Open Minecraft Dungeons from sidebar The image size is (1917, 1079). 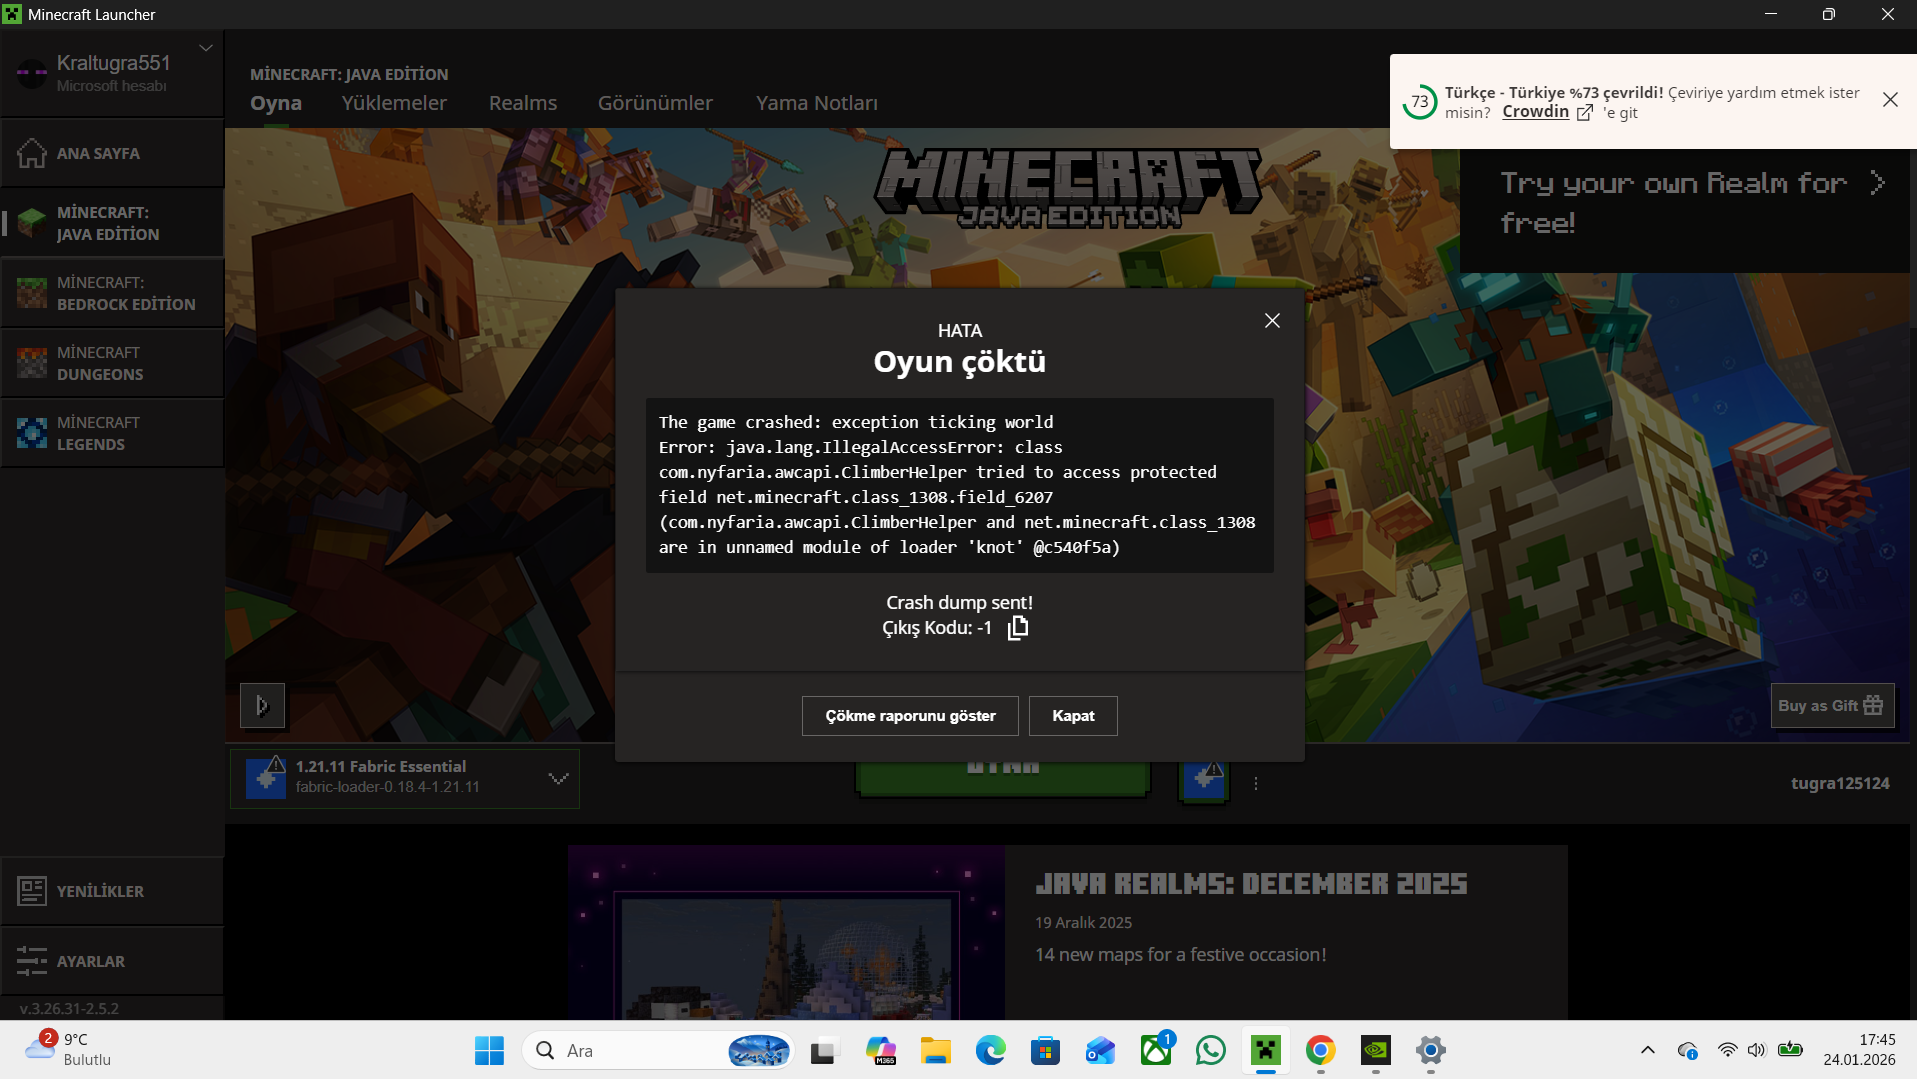tap(112, 363)
